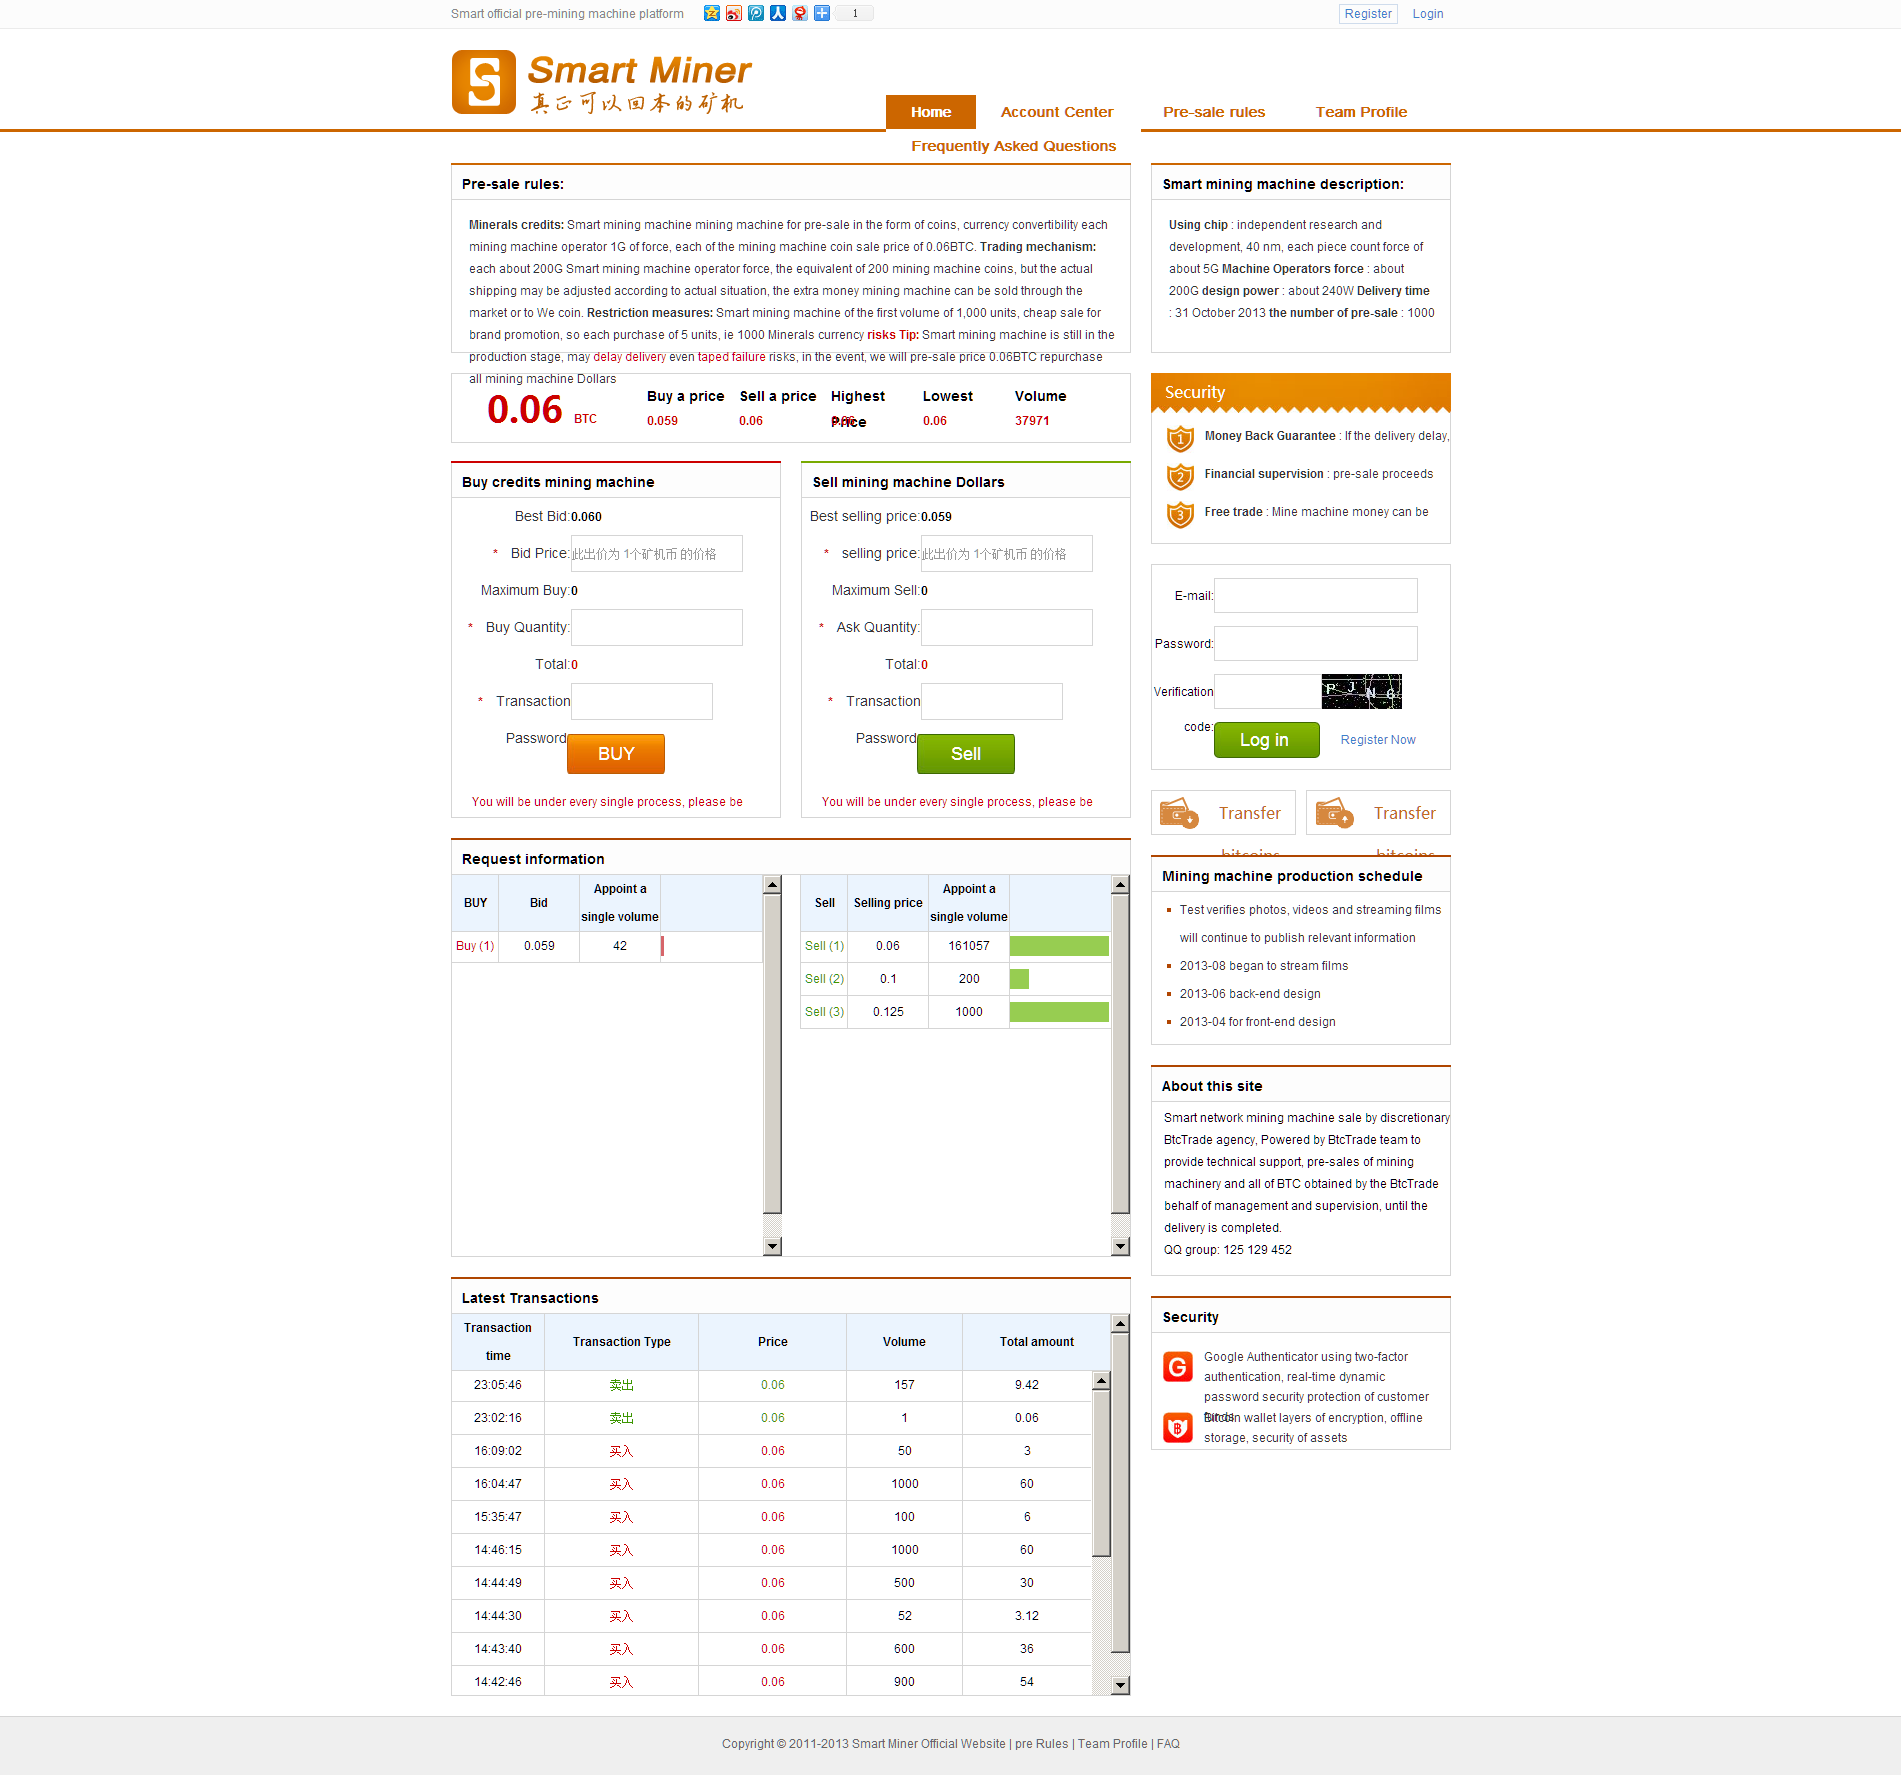Click transaction row 23:05:46
Viewport: 1901px width, 1775px height.
[x=771, y=1385]
